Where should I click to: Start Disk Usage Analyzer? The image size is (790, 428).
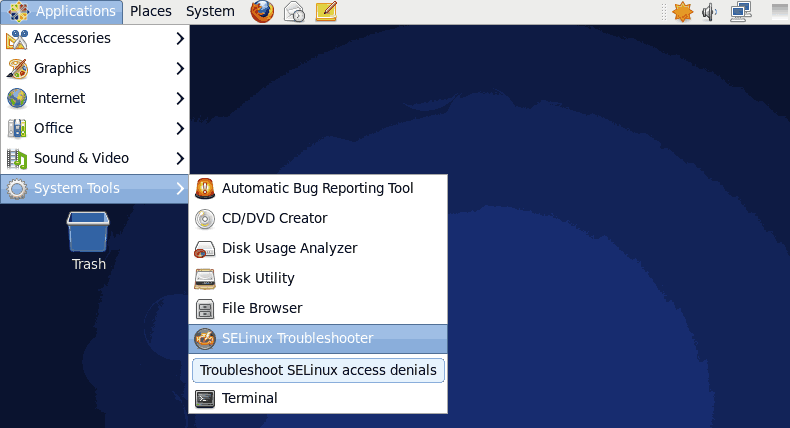pos(318,248)
